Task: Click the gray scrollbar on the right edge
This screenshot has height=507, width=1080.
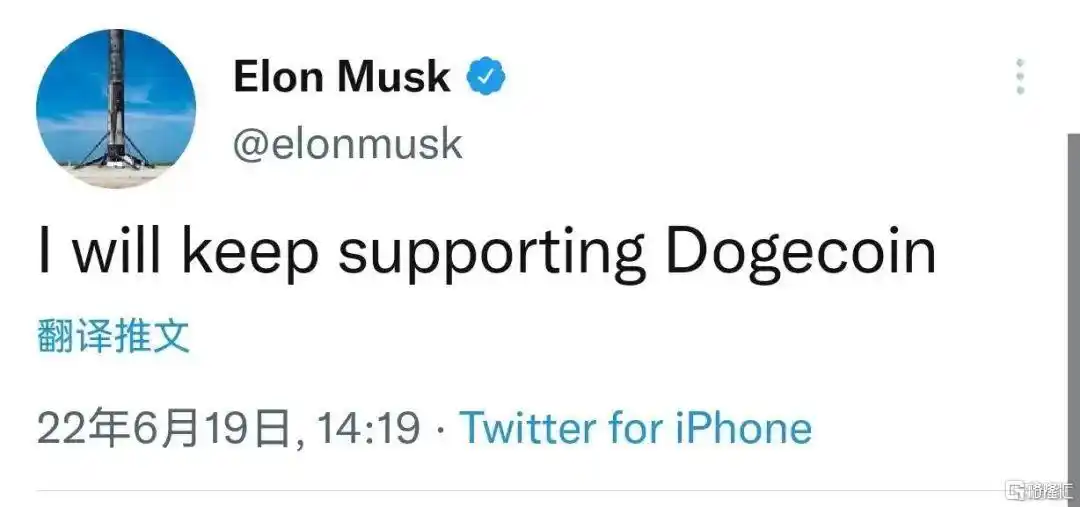Action: [x=1073, y=300]
